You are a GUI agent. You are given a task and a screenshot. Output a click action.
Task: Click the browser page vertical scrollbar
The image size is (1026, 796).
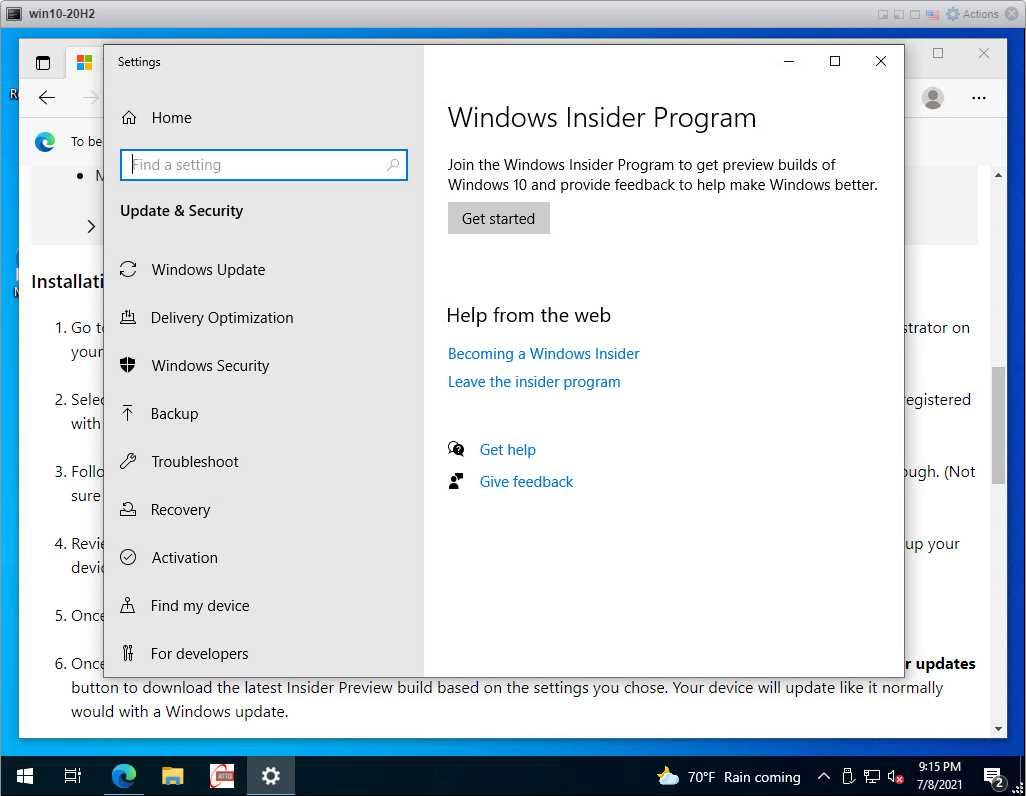coord(998,425)
